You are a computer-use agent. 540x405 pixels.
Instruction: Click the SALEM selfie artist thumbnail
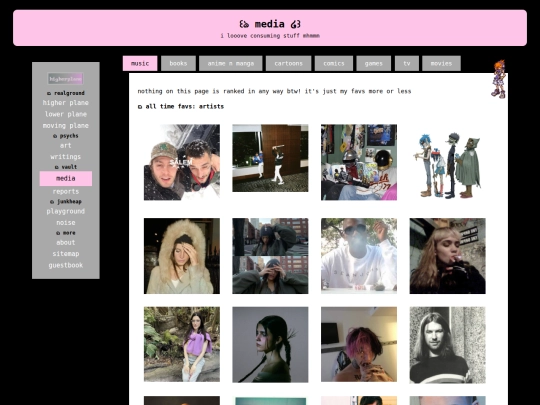pyautogui.click(x=181, y=162)
